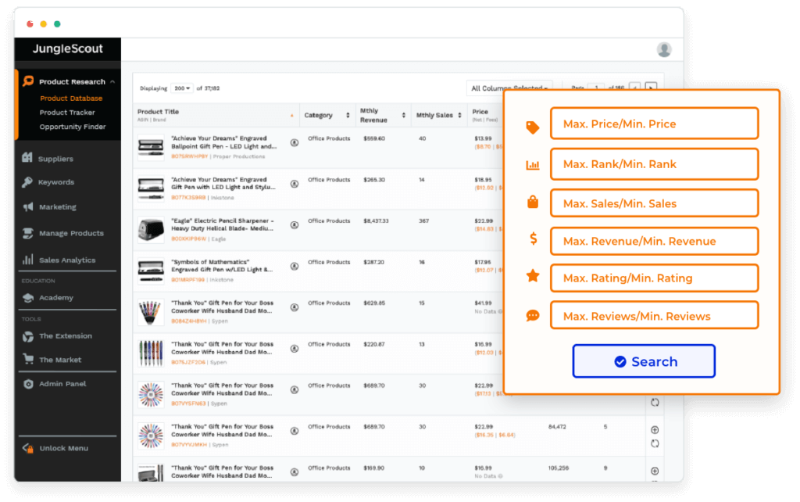
Task: Click the $559.60 revenue value
Action: [x=374, y=138]
